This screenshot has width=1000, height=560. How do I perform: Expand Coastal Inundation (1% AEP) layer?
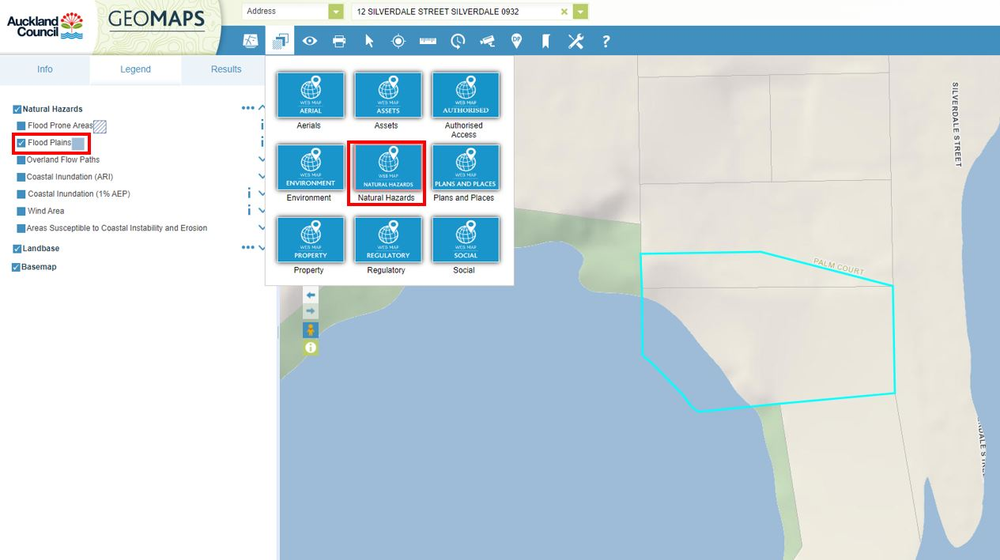pyautogui.click(x=261, y=193)
